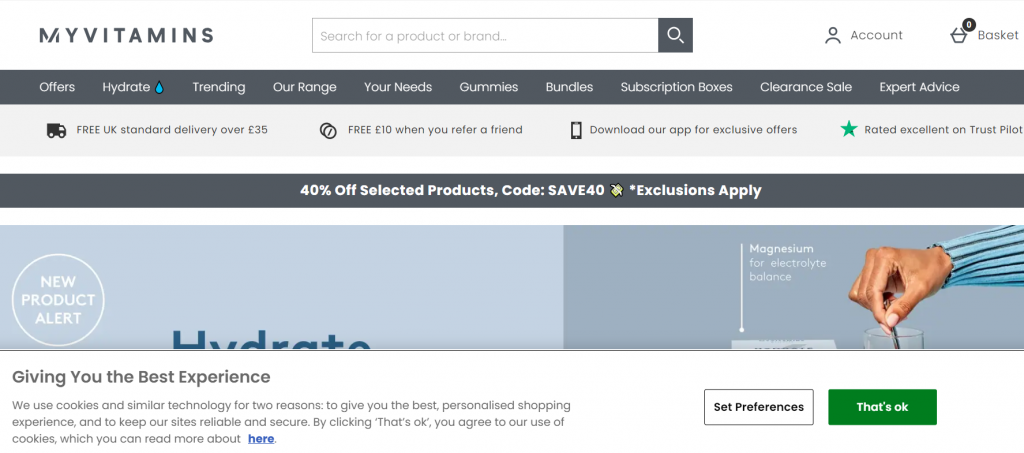The width and height of the screenshot is (1024, 453).
Task: Open Subscription Boxes in the navigation
Action: (x=677, y=87)
